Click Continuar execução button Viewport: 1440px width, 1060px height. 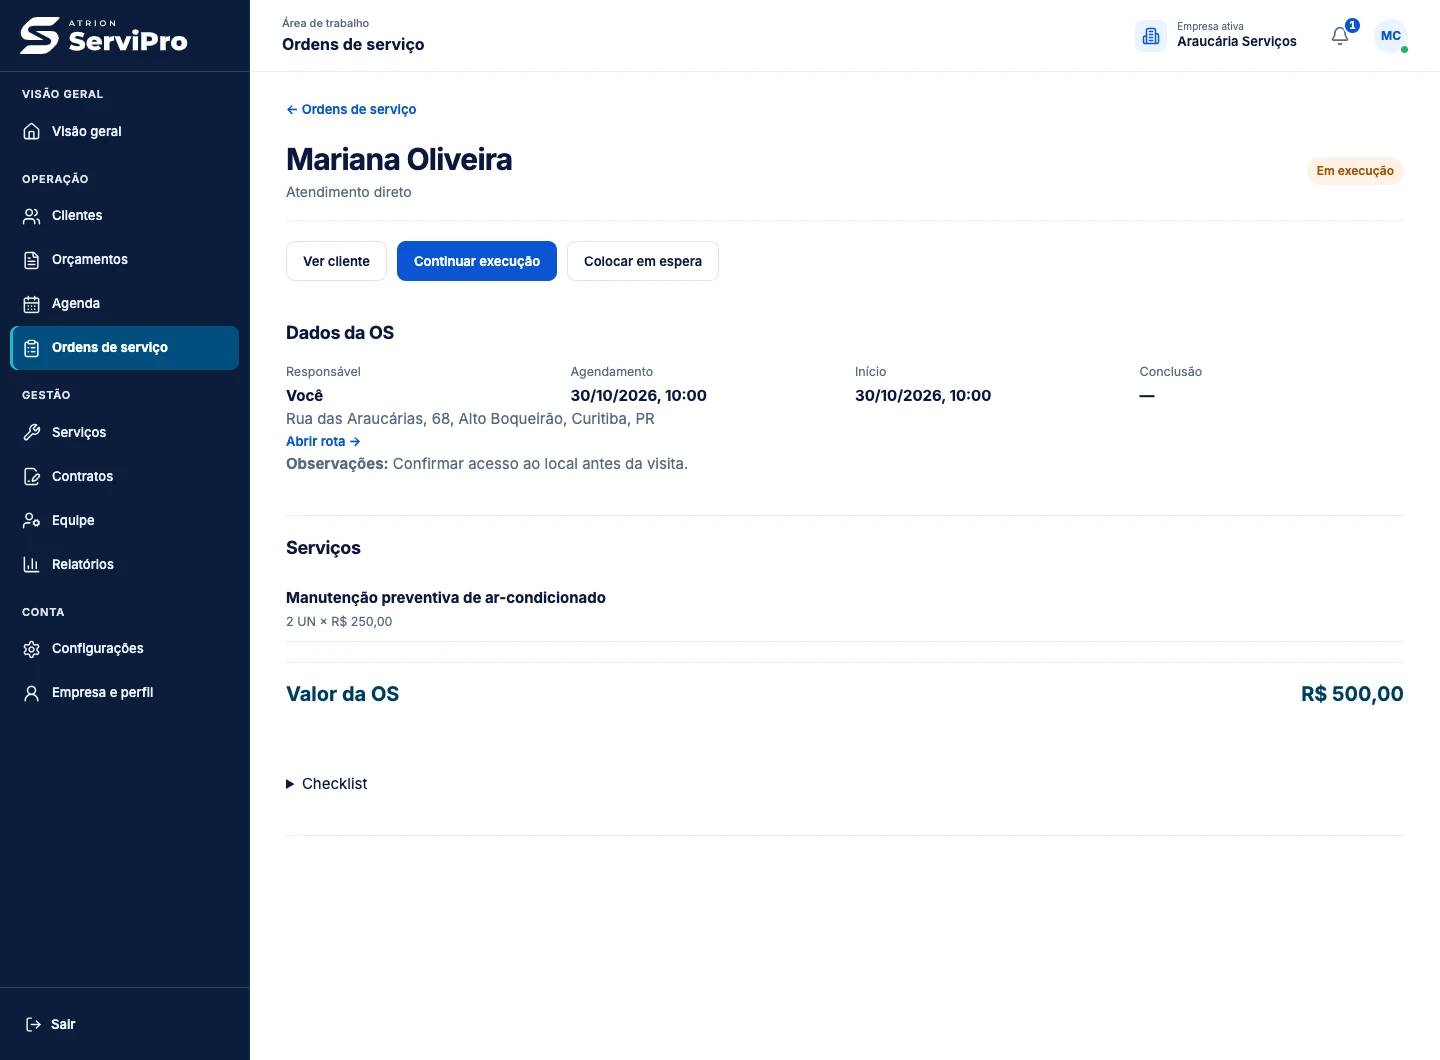click(x=477, y=261)
